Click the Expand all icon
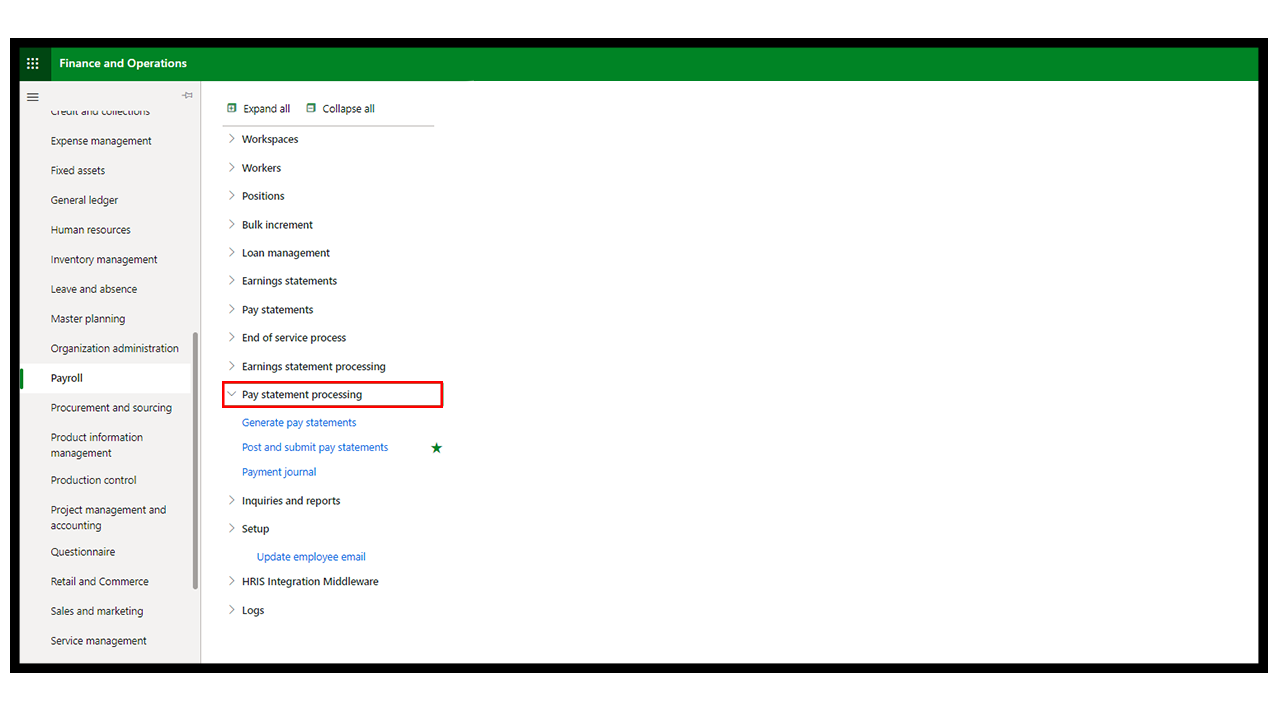 [x=232, y=108]
